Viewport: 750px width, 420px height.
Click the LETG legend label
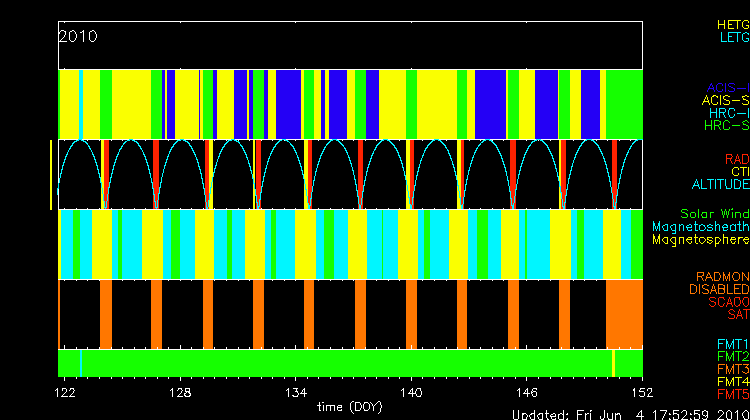733,37
